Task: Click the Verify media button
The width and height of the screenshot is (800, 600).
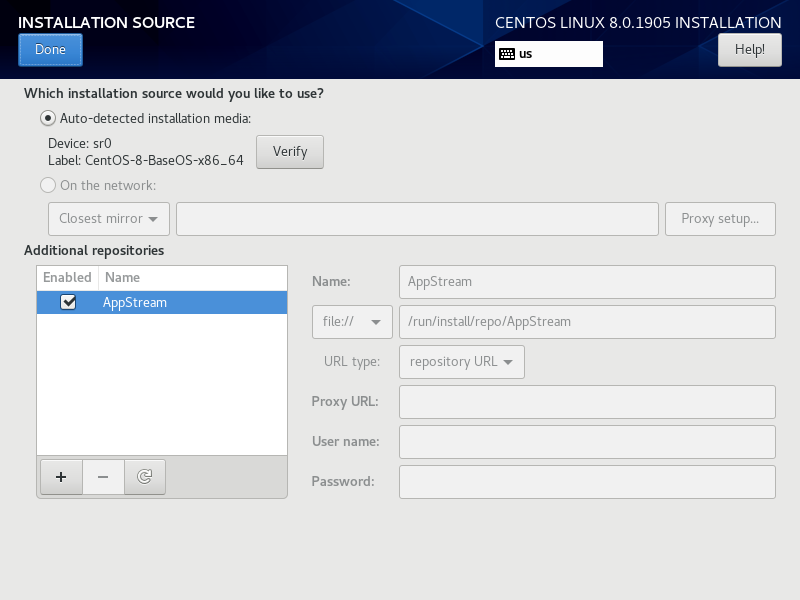Action: (290, 152)
